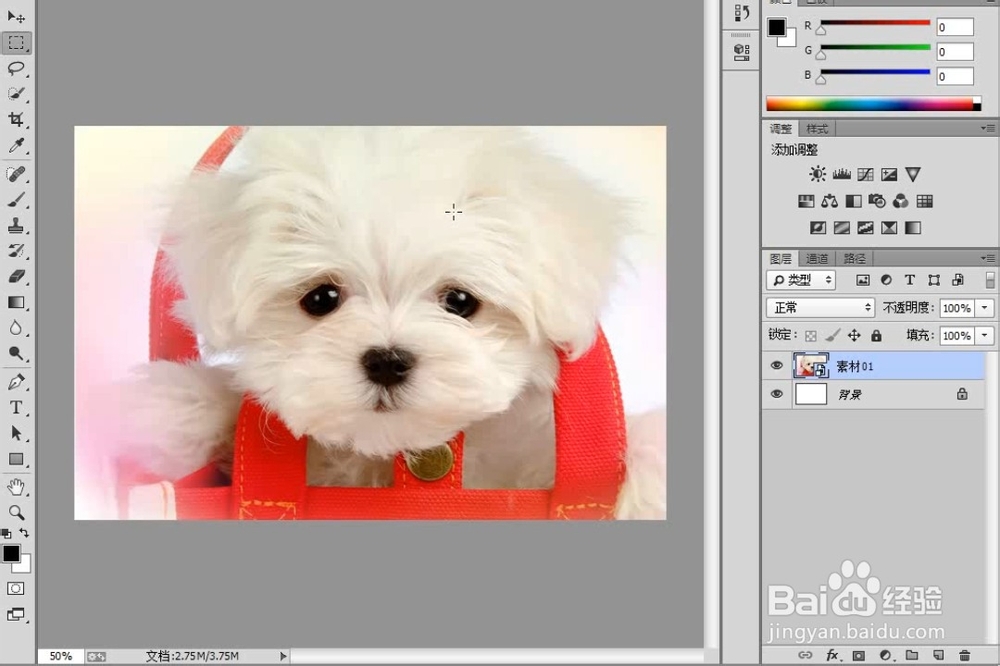Screen dimensions: 1000x666
Task: Select the Crop tool
Action: (x=16, y=119)
